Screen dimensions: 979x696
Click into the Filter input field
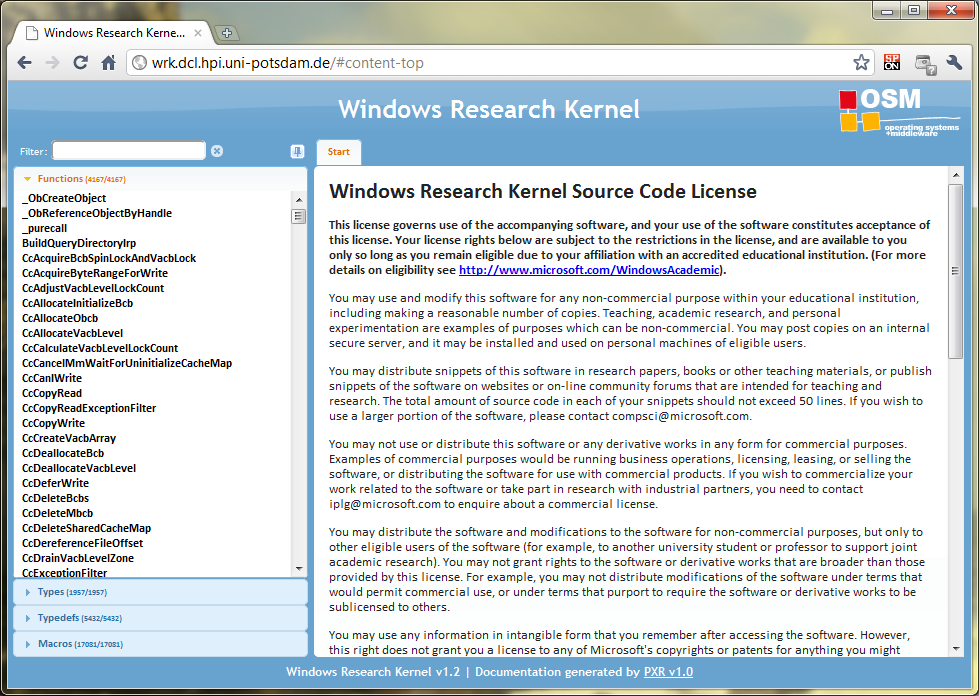[129, 150]
